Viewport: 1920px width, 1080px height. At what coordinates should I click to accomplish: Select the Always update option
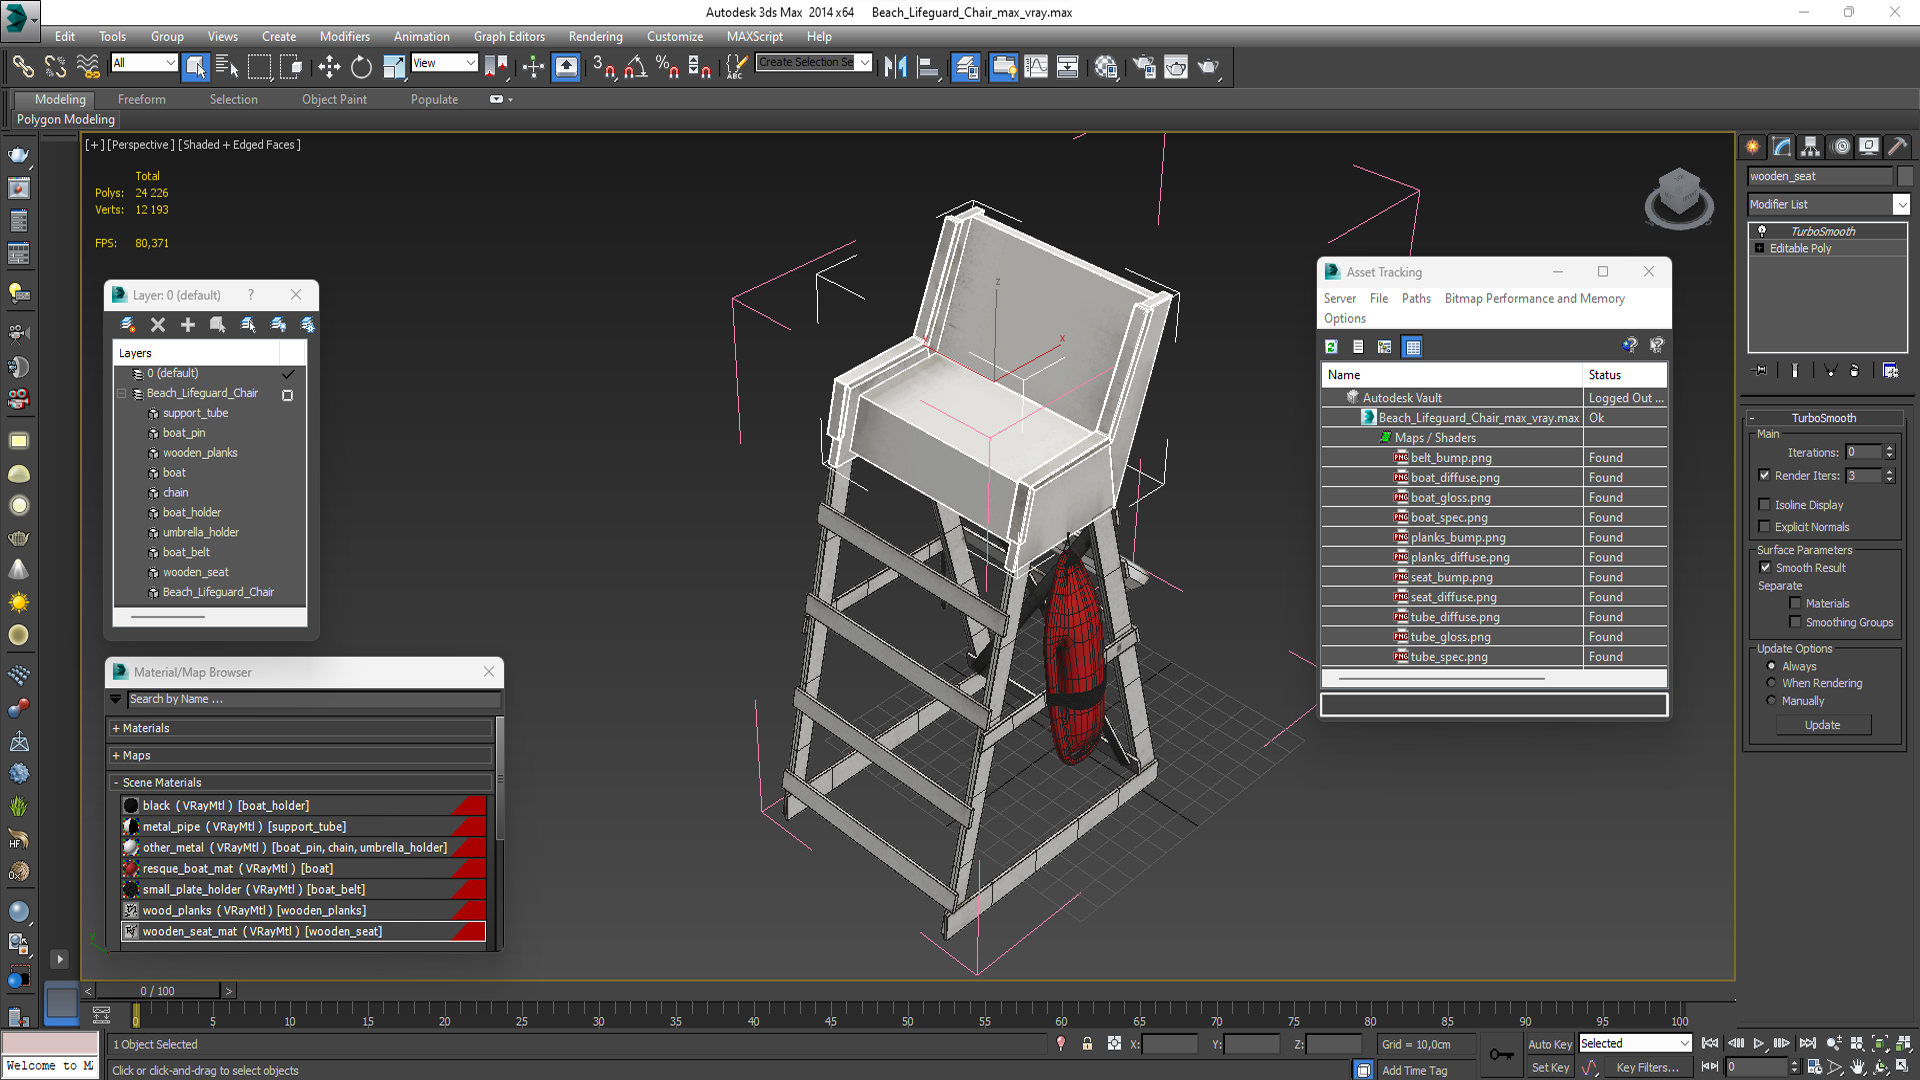1771,666
